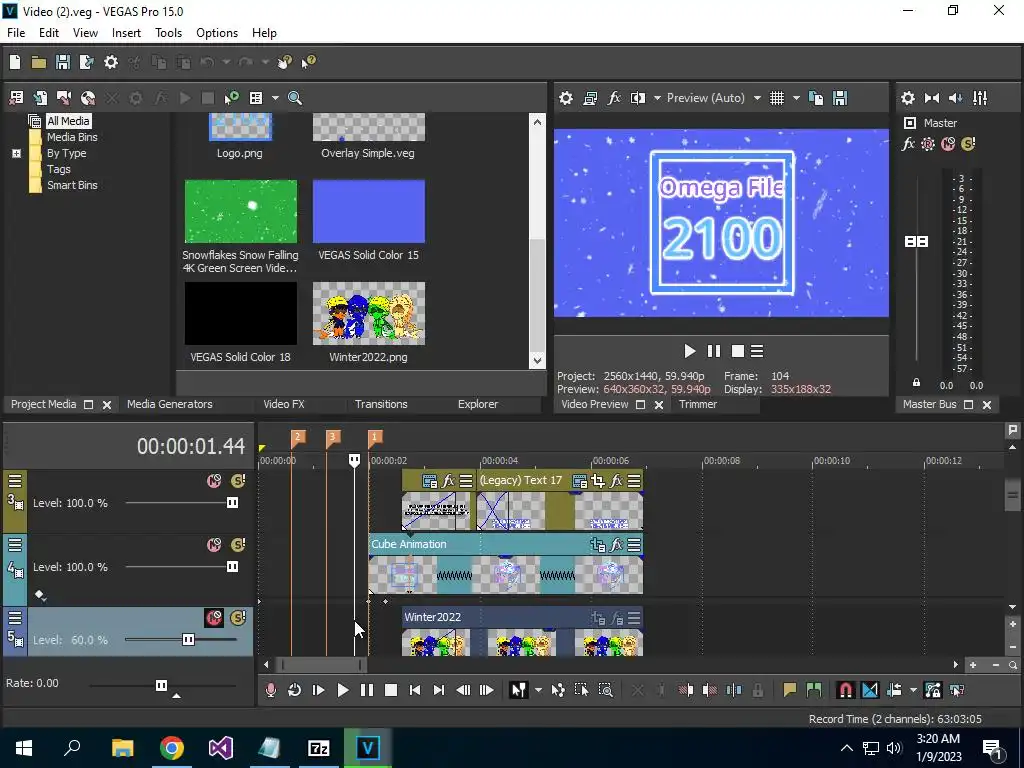Copy snapshot to clipboard in preview
The height and width of the screenshot is (768, 1024).
[816, 98]
